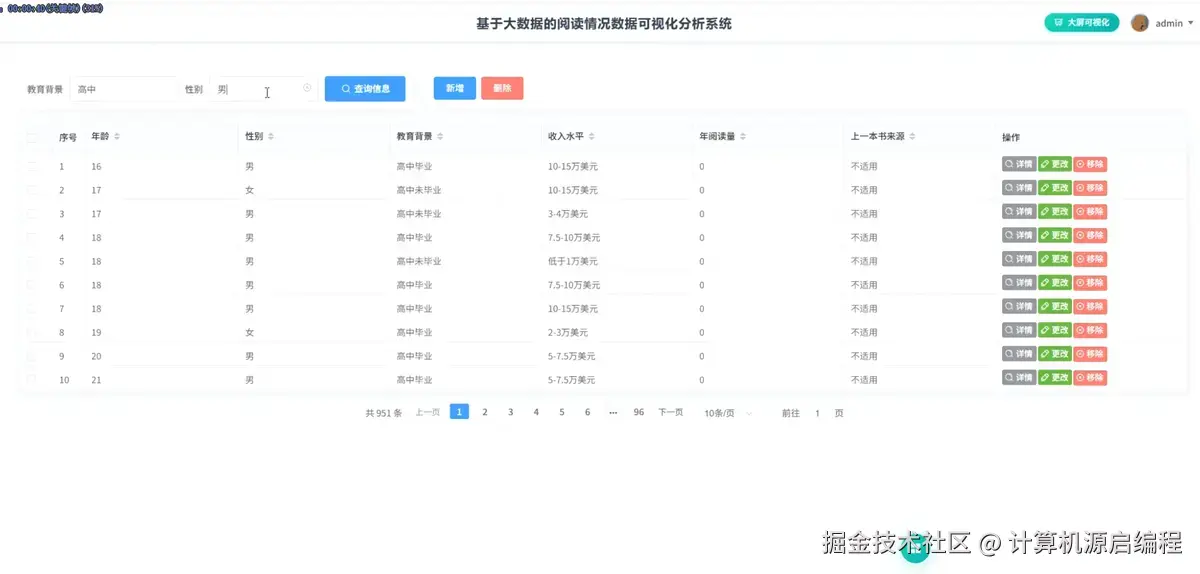Sort table by 性别 column sort icon
This screenshot has width=1200, height=574.
tap(270, 136)
